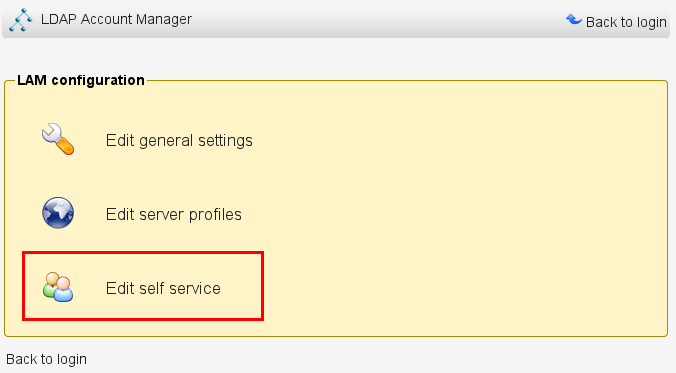Click the LAM tree logo icon

[x=20, y=19]
